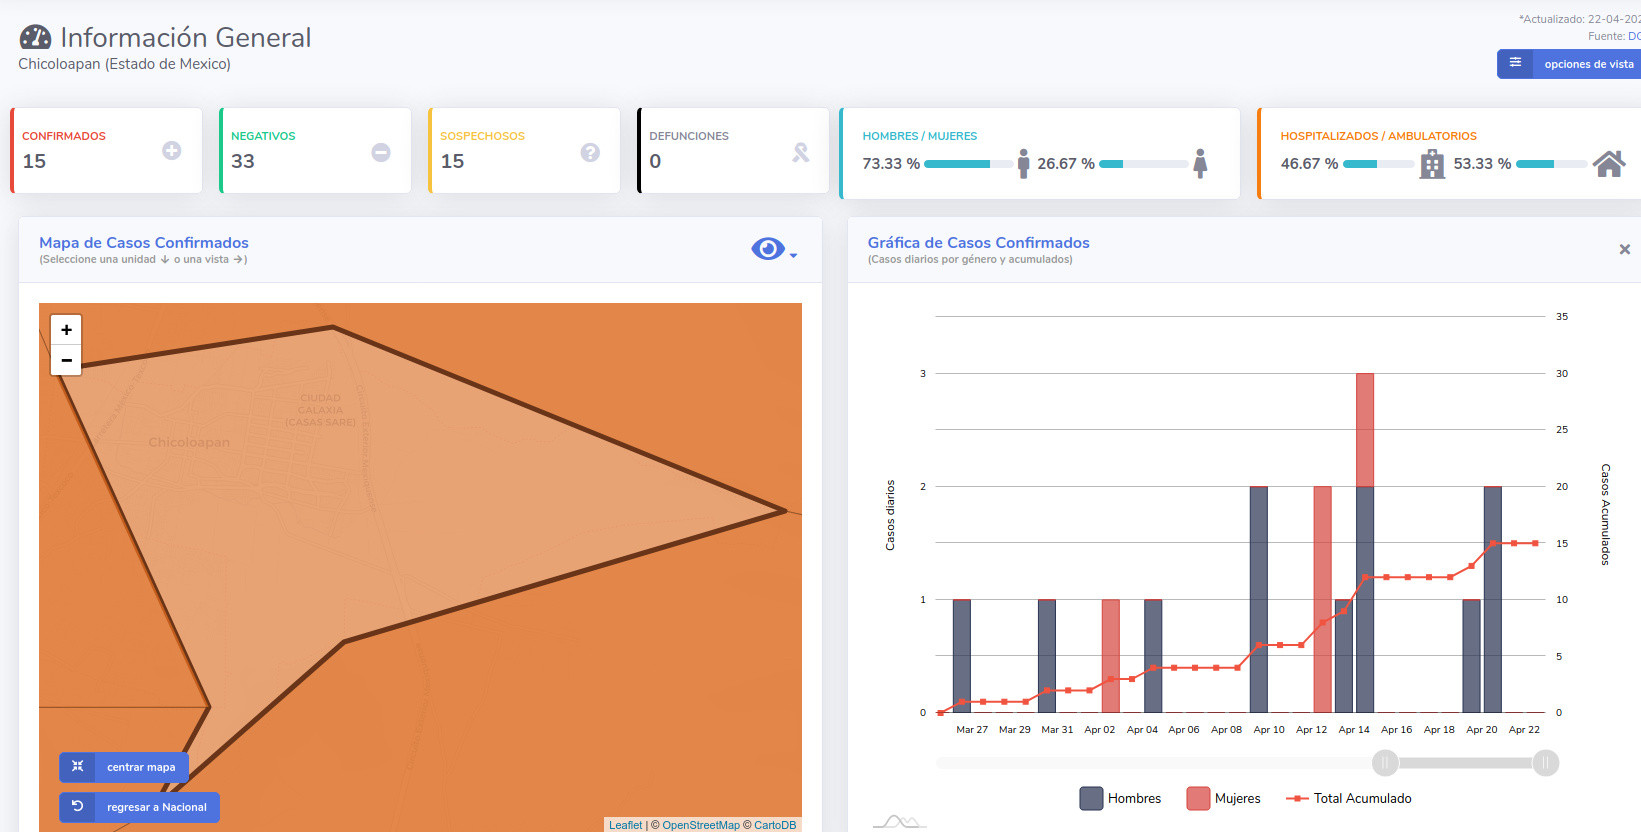Click the Mujeres bar at Apr 02

(1110, 656)
